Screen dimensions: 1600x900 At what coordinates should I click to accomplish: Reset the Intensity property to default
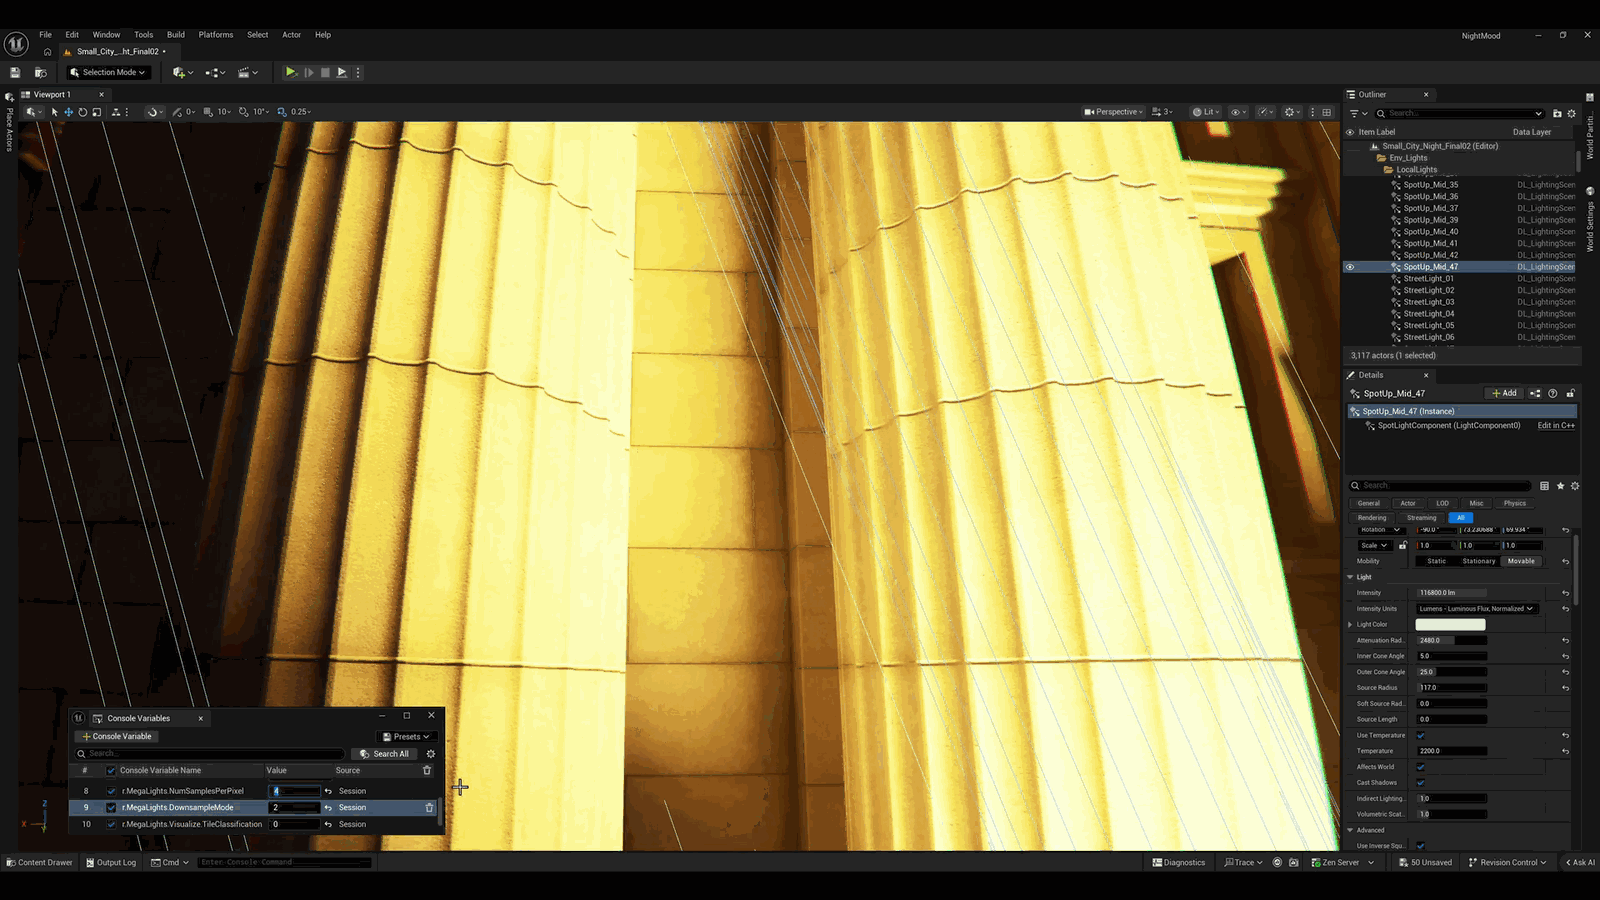tap(1566, 593)
